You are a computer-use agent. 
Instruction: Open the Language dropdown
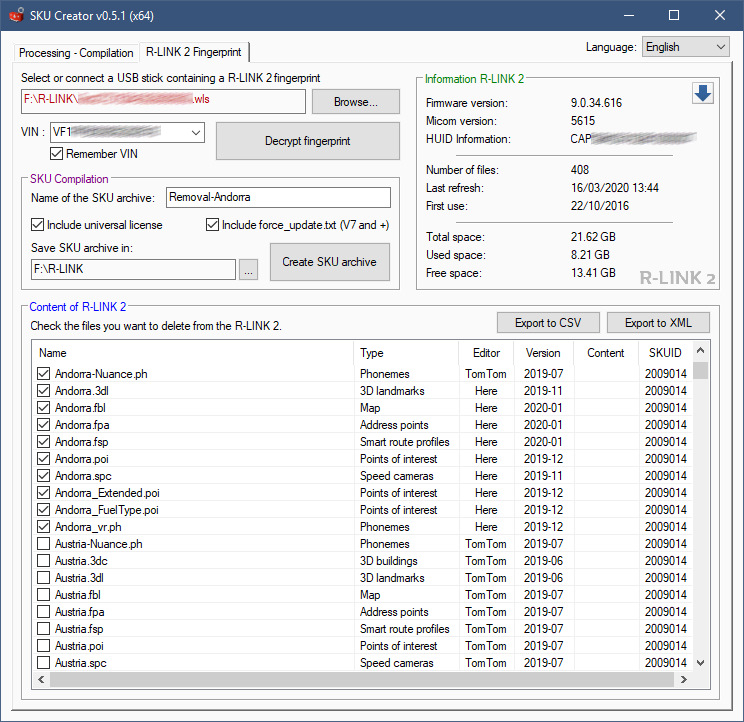(x=685, y=47)
